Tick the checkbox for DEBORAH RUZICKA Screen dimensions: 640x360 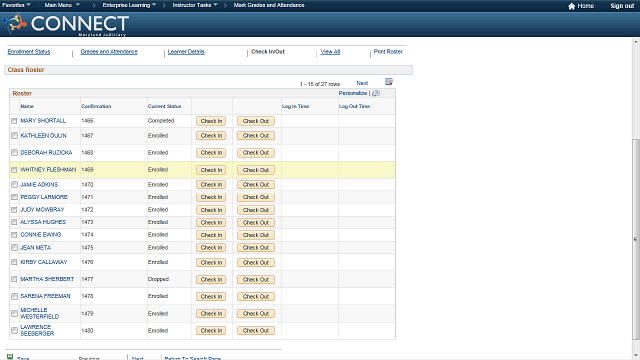[14, 153]
